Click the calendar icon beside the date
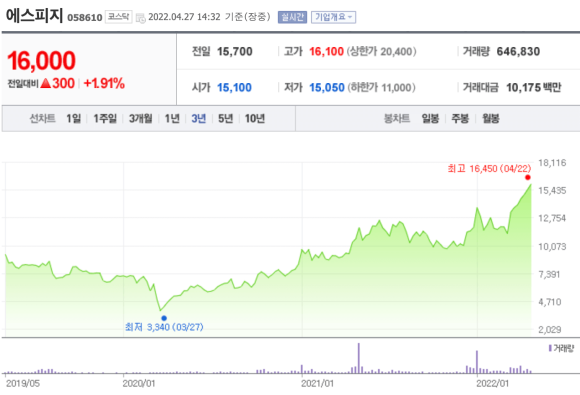The height and width of the screenshot is (395, 580). point(141,18)
